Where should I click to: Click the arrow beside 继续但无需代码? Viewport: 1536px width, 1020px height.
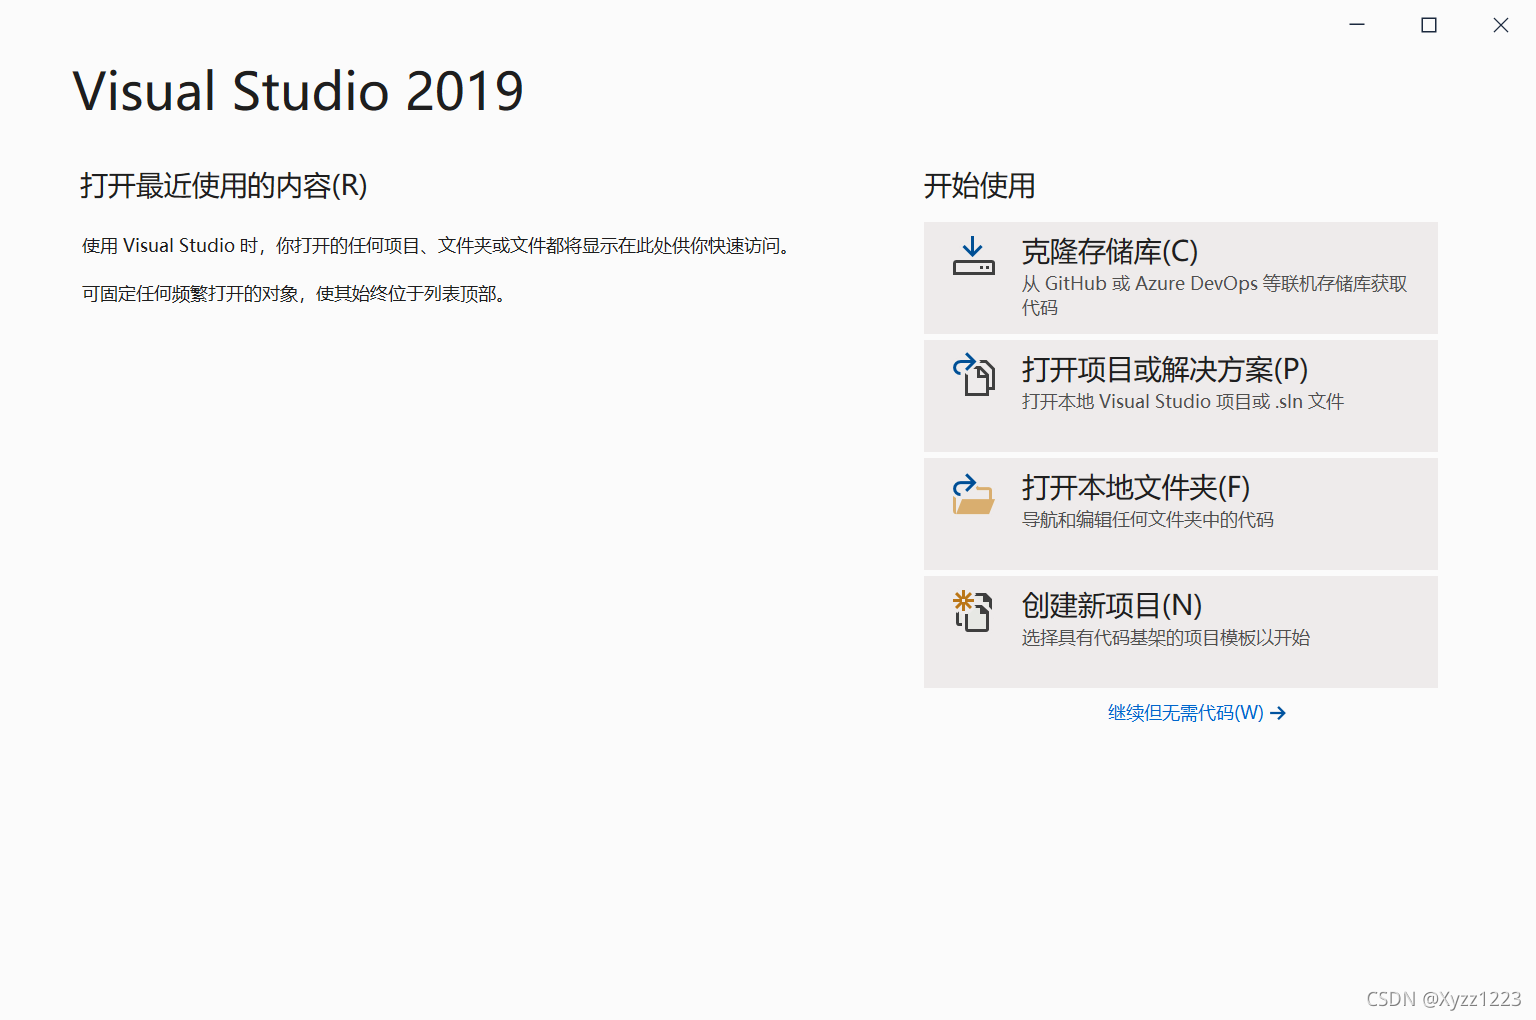(1278, 713)
